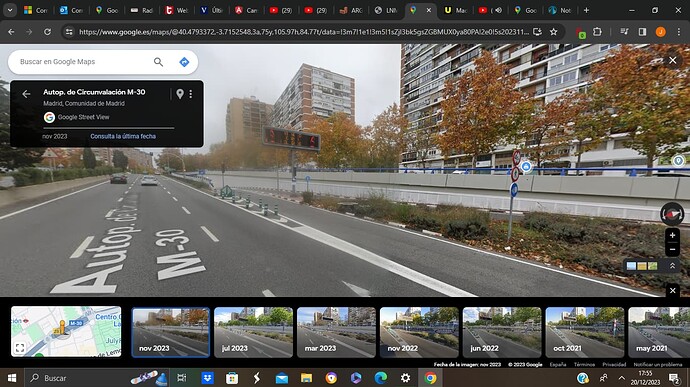Select the jul 2023 imagery thumbnail

coord(253,332)
